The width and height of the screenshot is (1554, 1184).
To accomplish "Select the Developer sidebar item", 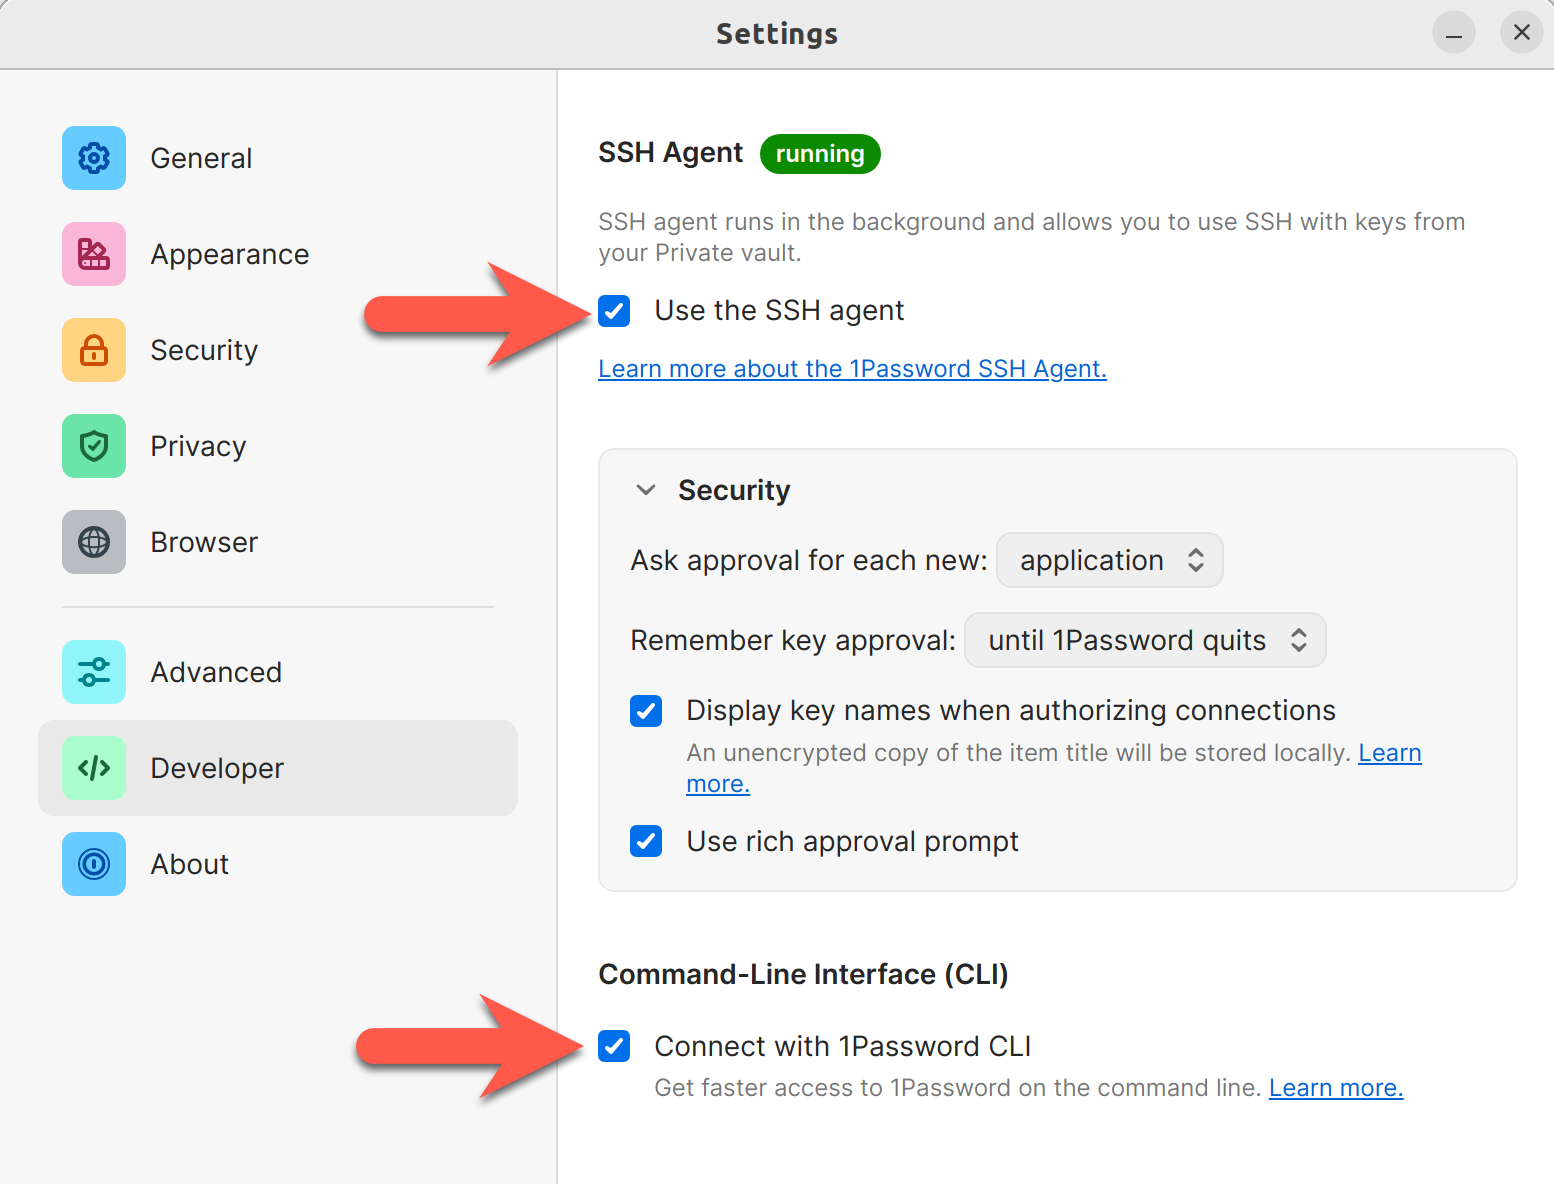I will click(278, 768).
